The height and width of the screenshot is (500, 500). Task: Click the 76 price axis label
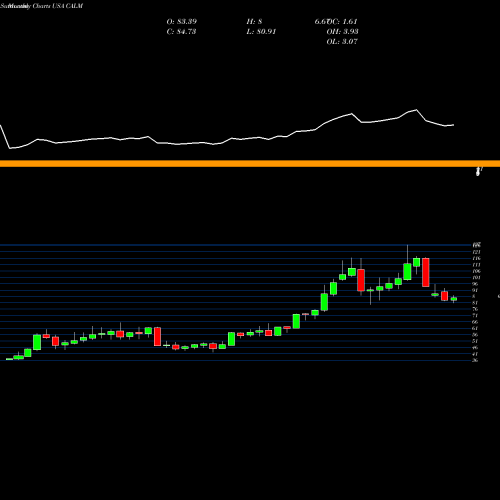[x=475, y=309]
